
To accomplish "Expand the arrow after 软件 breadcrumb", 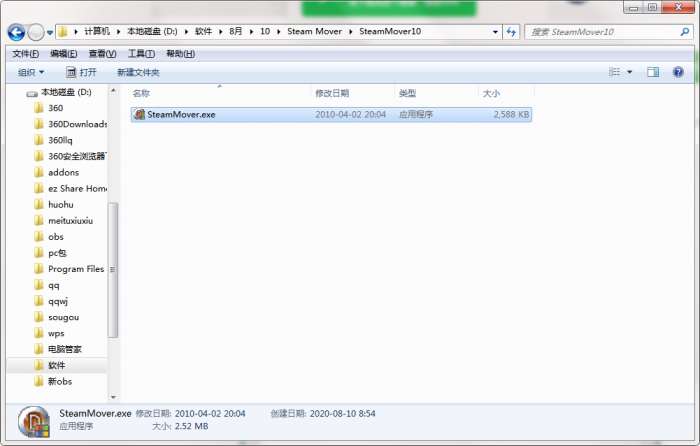I will [221, 32].
